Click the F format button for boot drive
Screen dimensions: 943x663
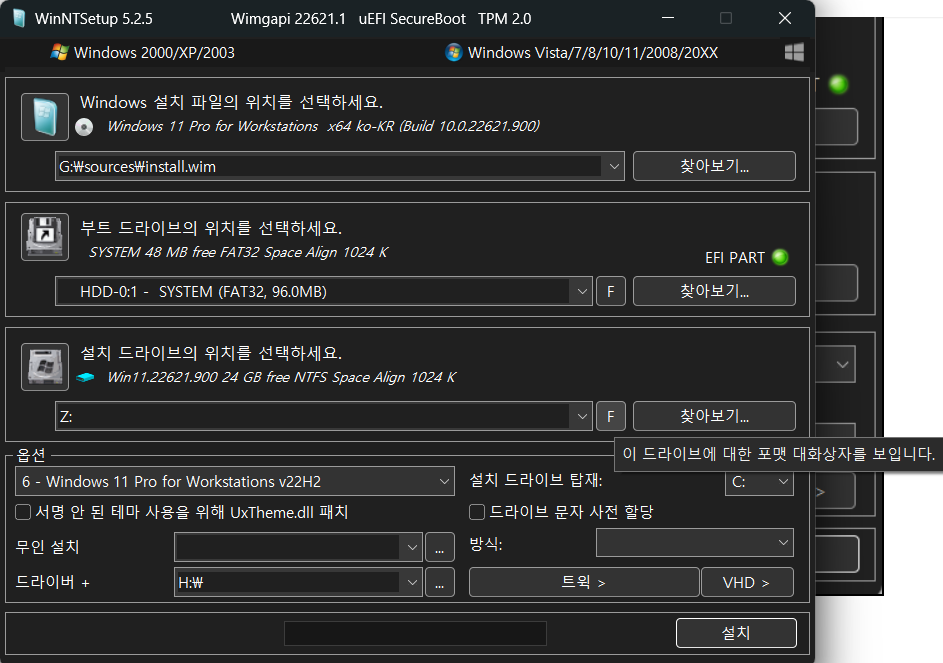coord(610,292)
